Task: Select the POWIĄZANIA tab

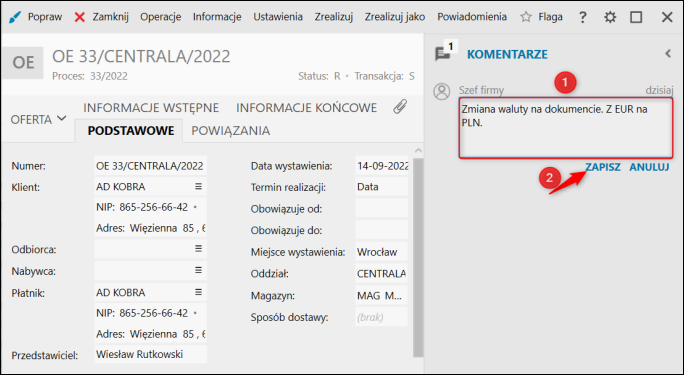Action: (x=230, y=131)
